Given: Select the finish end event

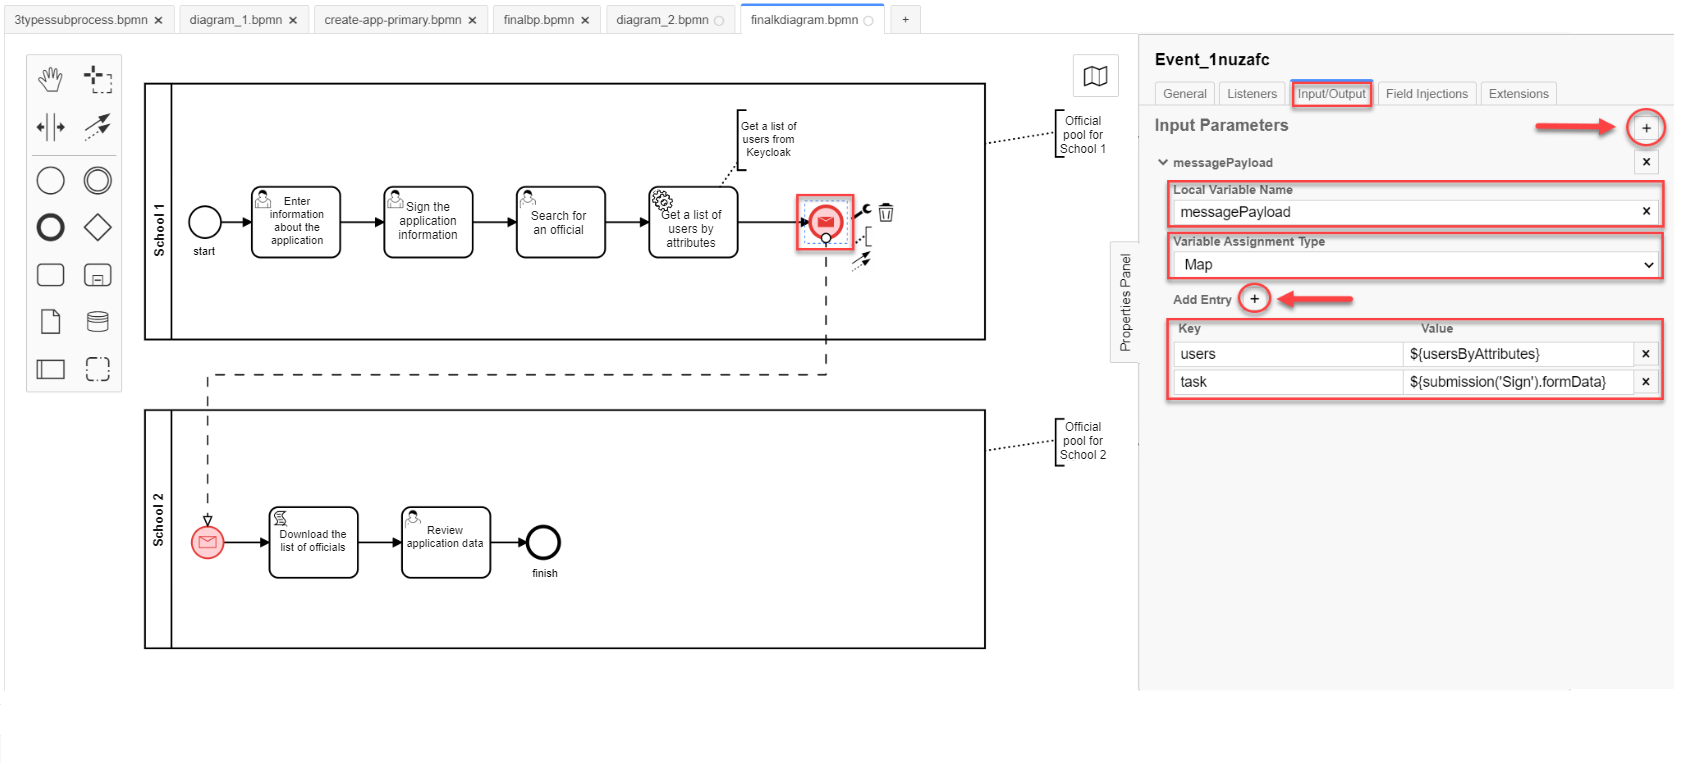Looking at the screenshot, I should tap(543, 543).
